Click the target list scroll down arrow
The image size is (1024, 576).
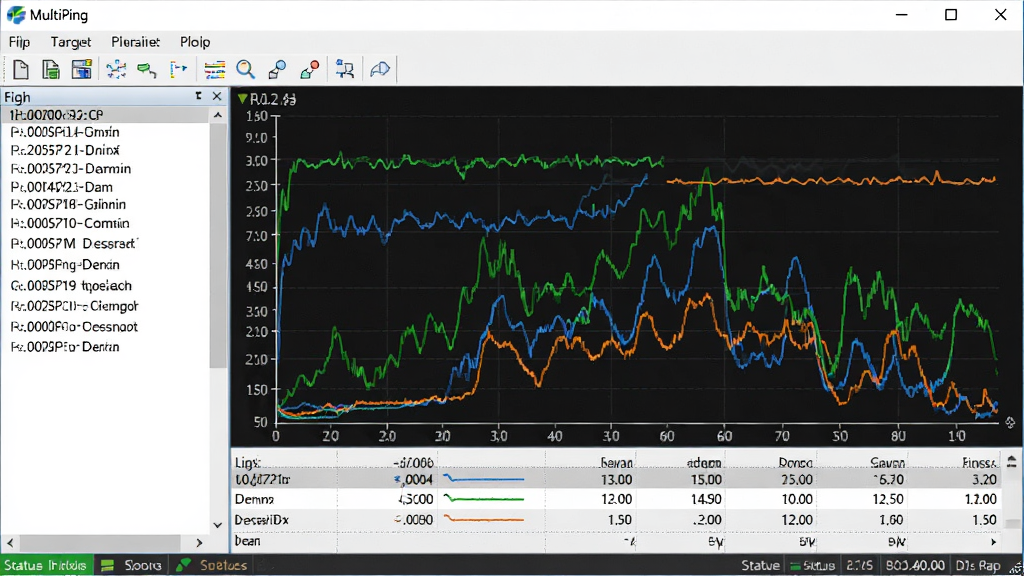click(x=218, y=525)
